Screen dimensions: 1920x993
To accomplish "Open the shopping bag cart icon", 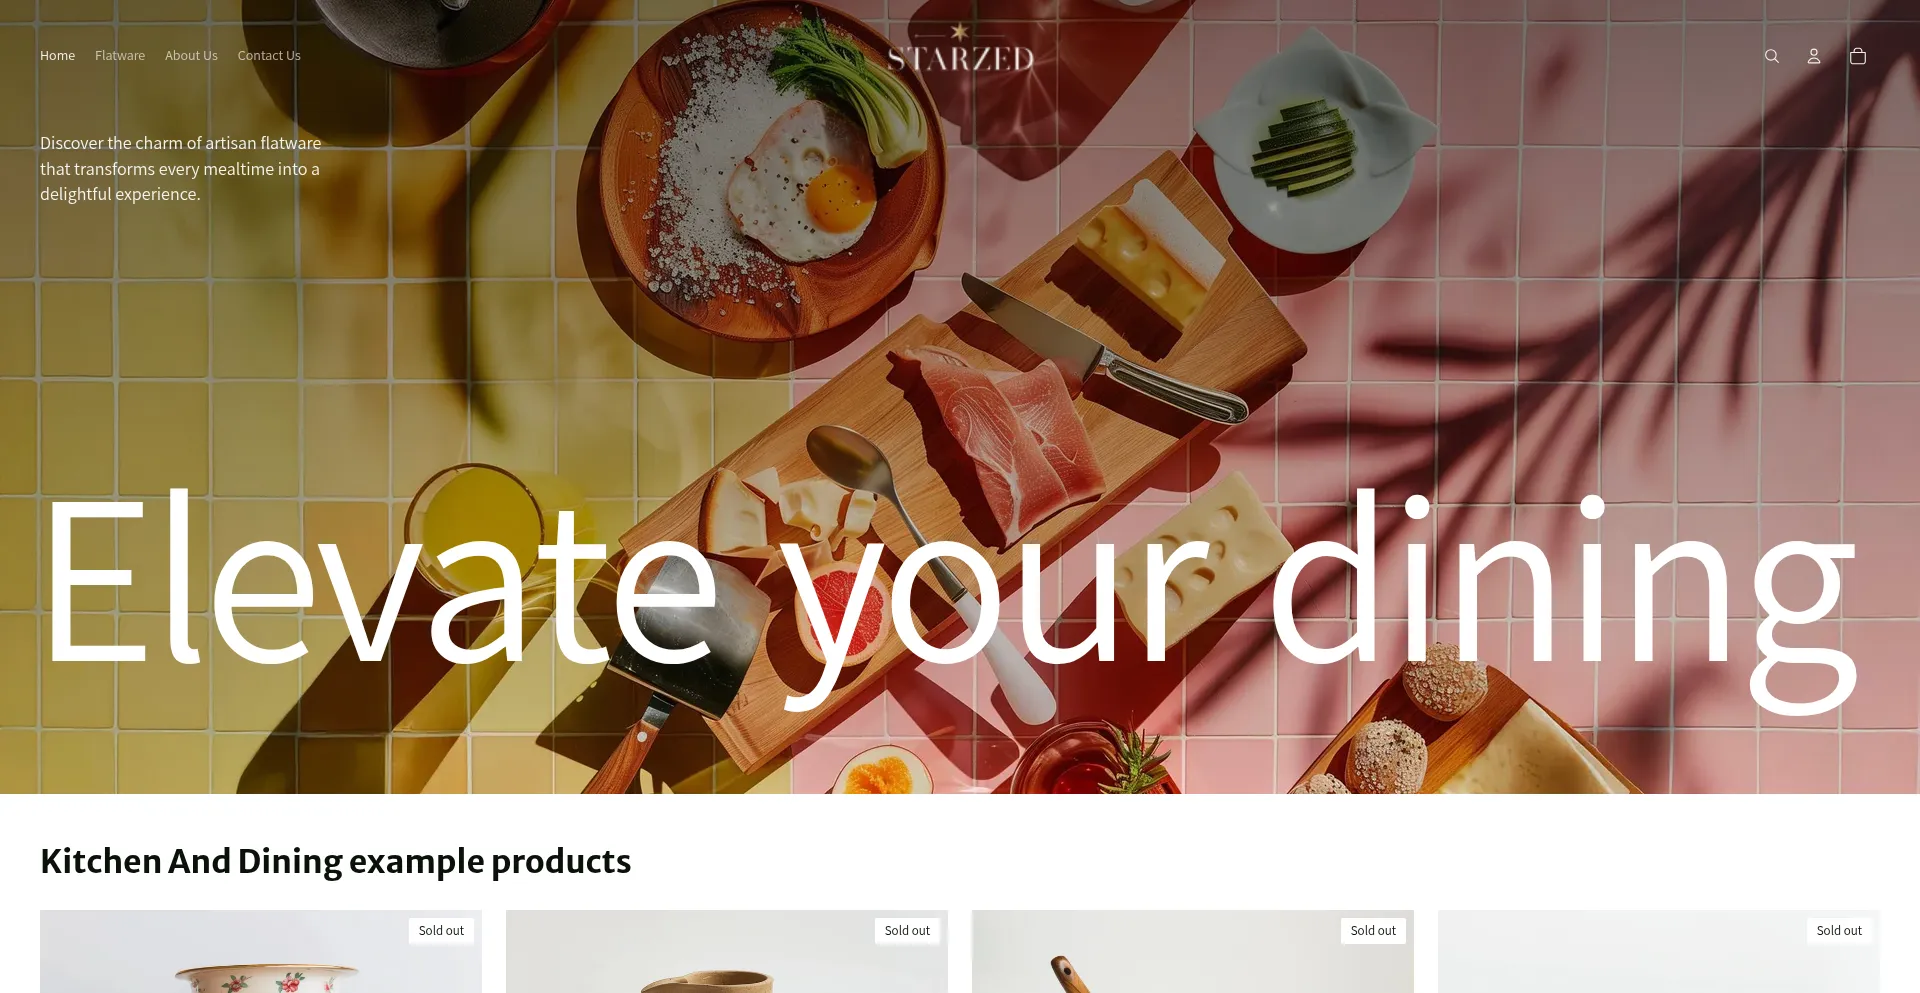I will coord(1858,56).
